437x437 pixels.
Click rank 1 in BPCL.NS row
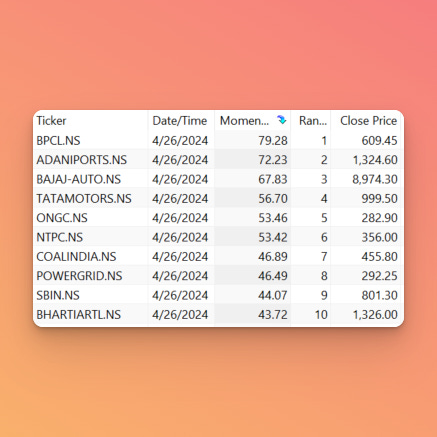click(x=324, y=141)
